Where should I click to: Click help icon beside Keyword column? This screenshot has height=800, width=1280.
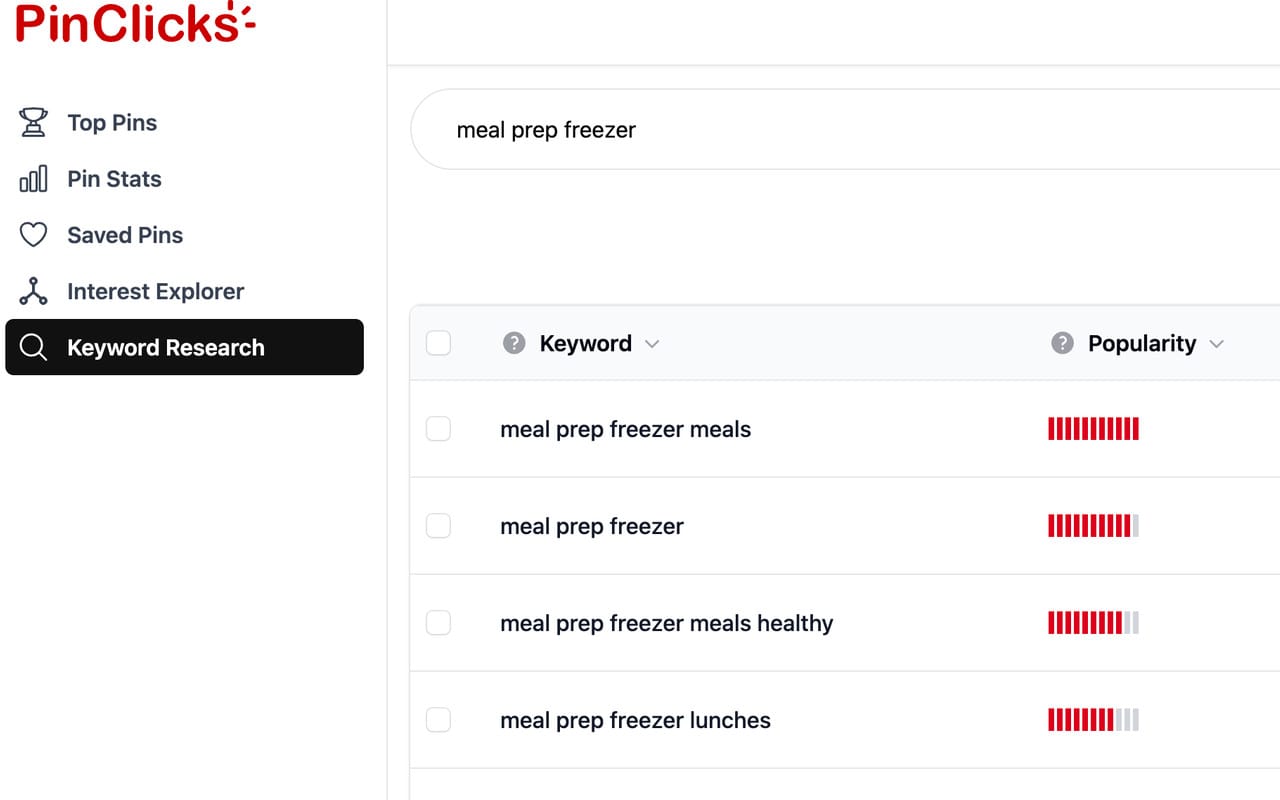point(514,344)
